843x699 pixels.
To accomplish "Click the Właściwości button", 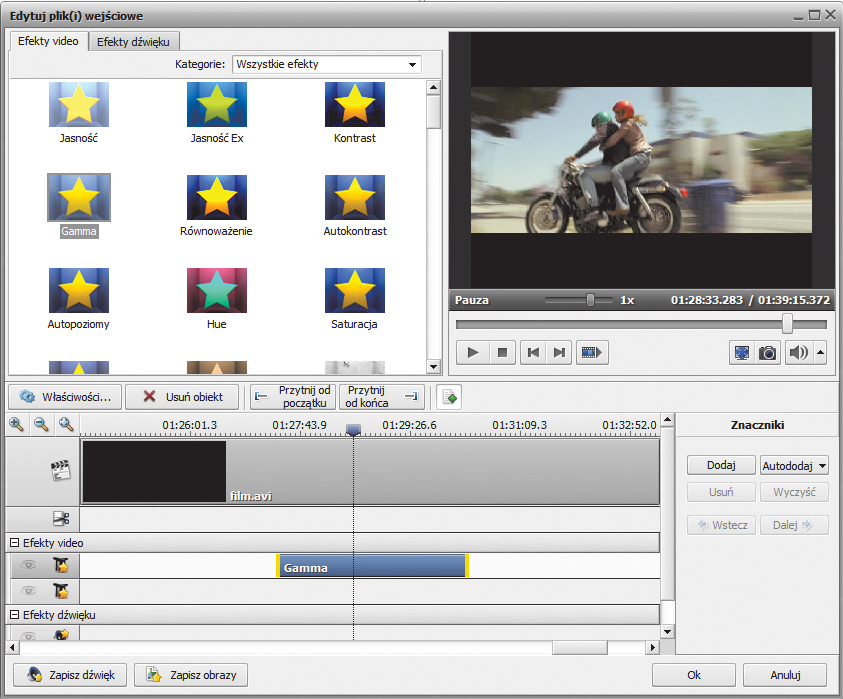I will pyautogui.click(x=65, y=396).
